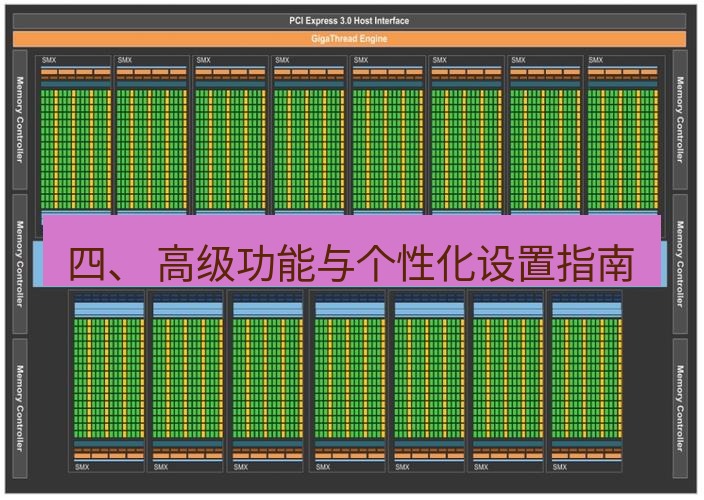Click the top Memory Controller block on right side
The width and height of the screenshot is (704, 500).
pos(680,120)
